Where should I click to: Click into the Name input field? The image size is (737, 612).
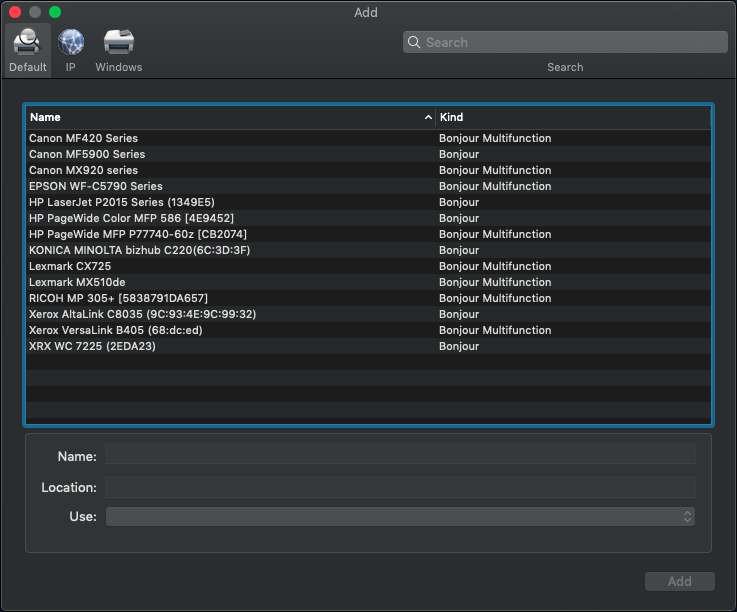(400, 454)
